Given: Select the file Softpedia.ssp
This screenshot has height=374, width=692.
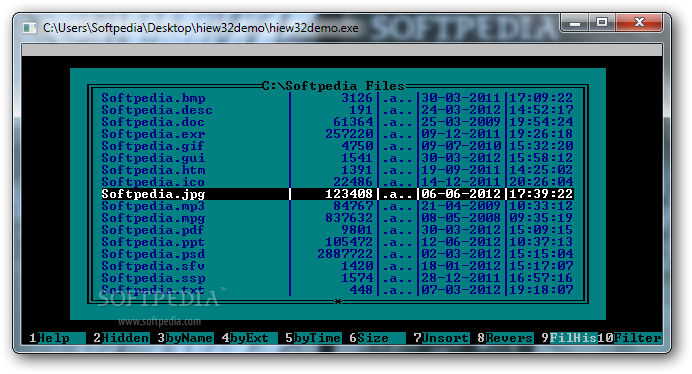Looking at the screenshot, I should [x=153, y=278].
